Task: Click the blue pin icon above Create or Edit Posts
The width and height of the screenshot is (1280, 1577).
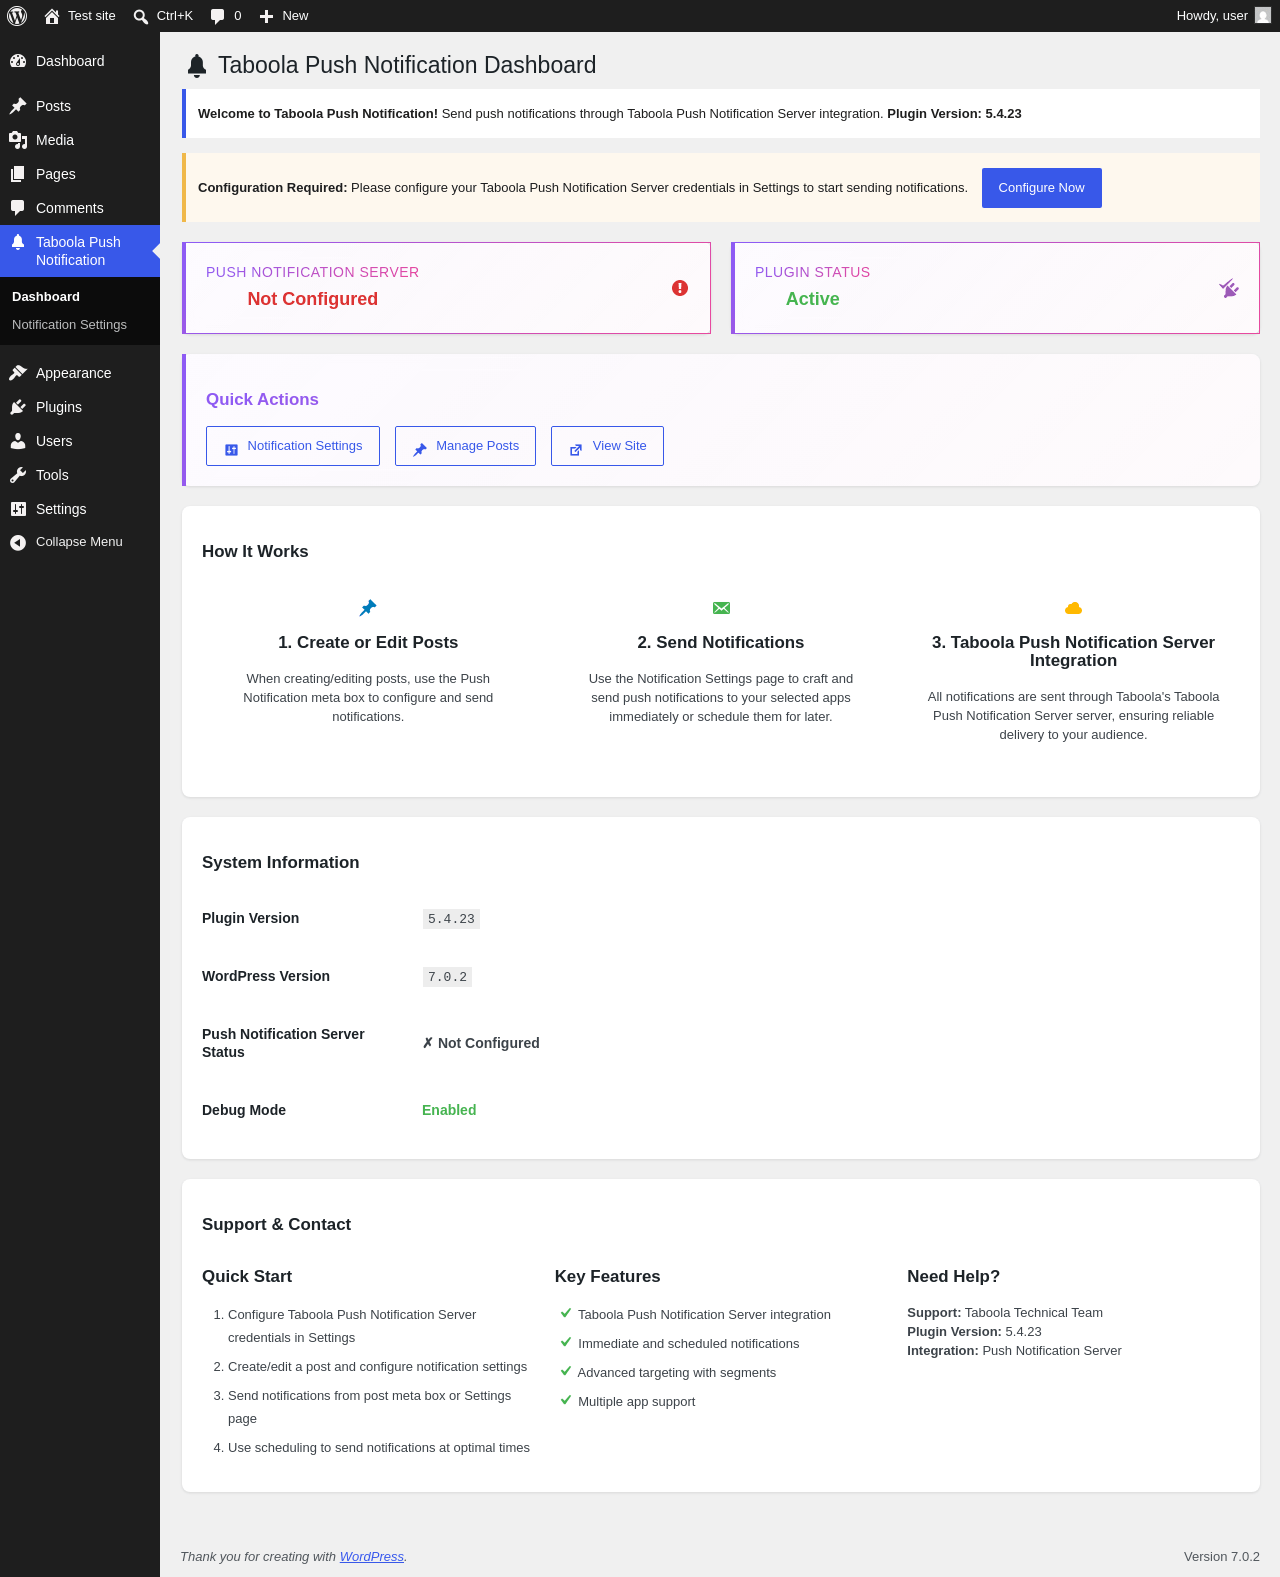Action: pos(368,608)
